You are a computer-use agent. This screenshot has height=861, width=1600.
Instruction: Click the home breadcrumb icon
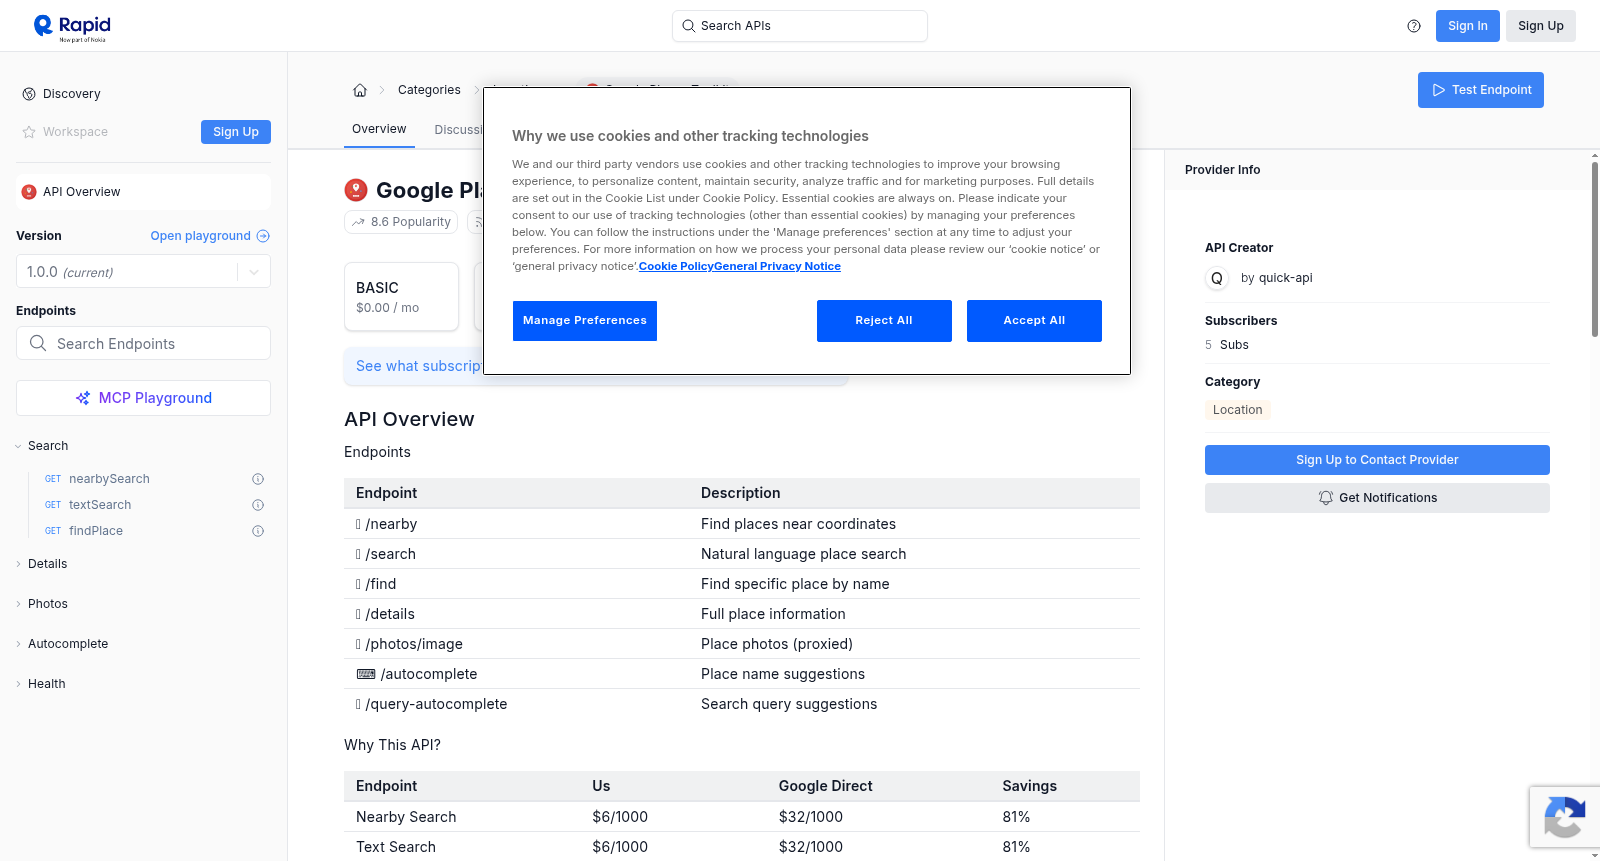point(360,90)
